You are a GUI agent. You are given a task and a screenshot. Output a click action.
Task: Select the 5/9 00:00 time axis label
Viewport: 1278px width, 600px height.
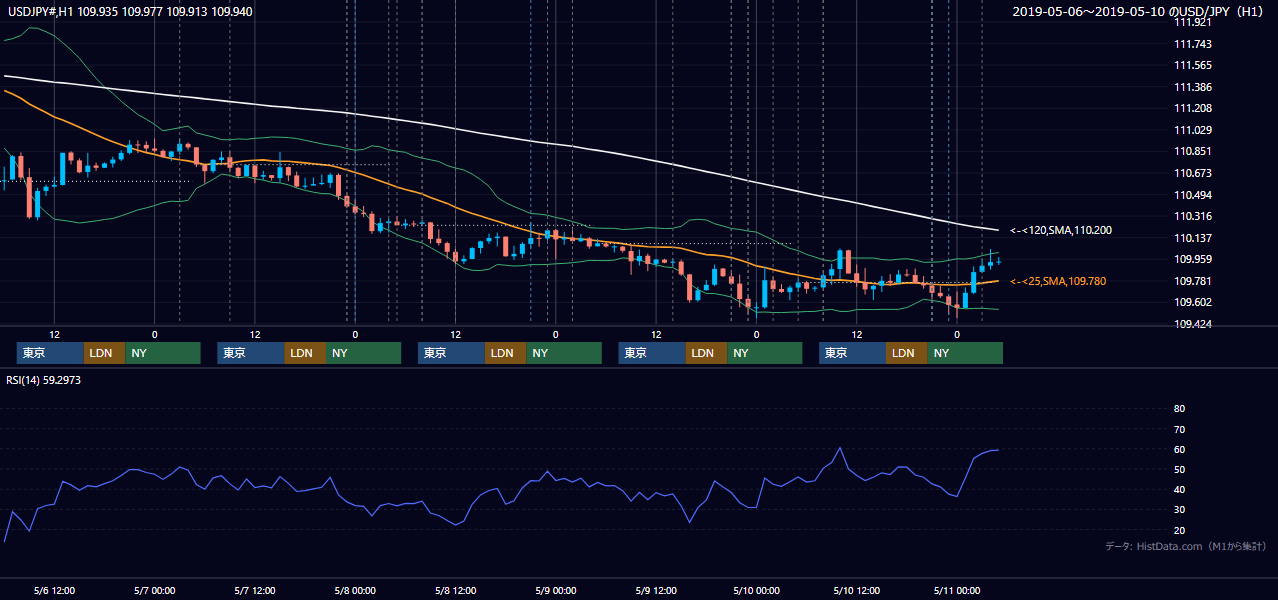tap(555, 590)
